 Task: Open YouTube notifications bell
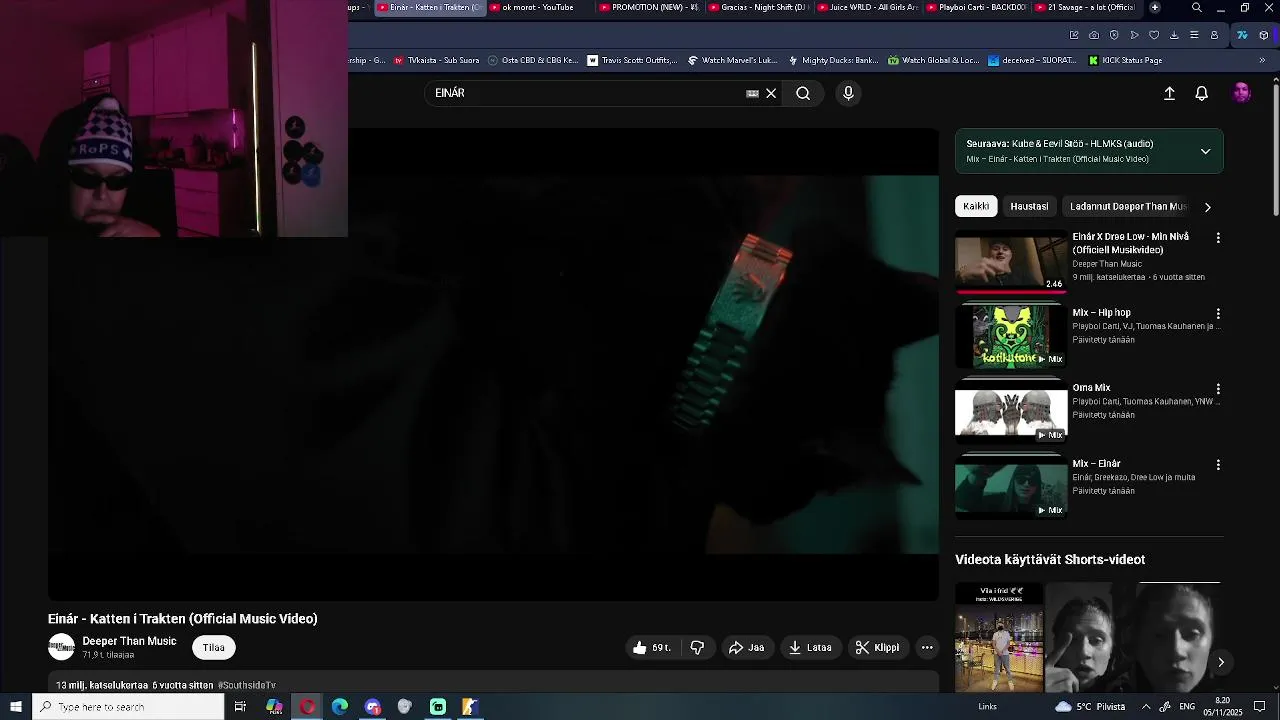[x=1202, y=93]
